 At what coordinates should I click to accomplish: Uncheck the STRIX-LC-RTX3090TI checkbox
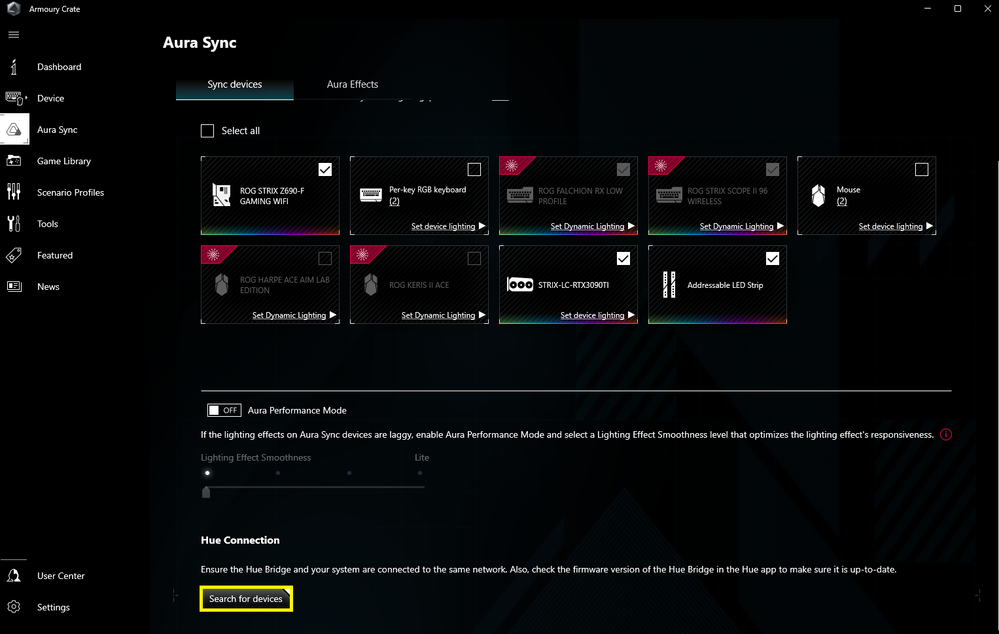pyautogui.click(x=623, y=258)
